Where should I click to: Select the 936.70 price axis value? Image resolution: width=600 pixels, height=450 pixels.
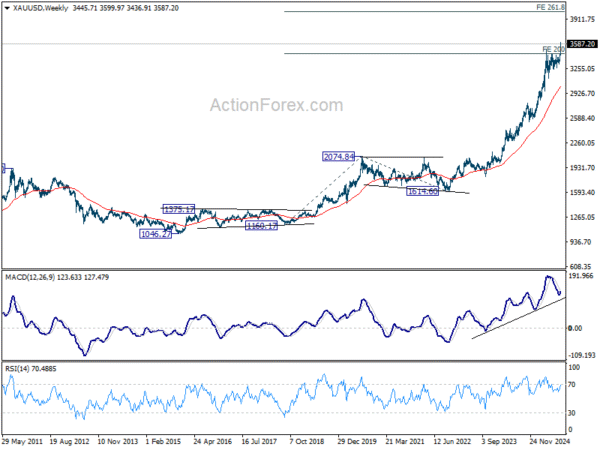[x=580, y=242]
